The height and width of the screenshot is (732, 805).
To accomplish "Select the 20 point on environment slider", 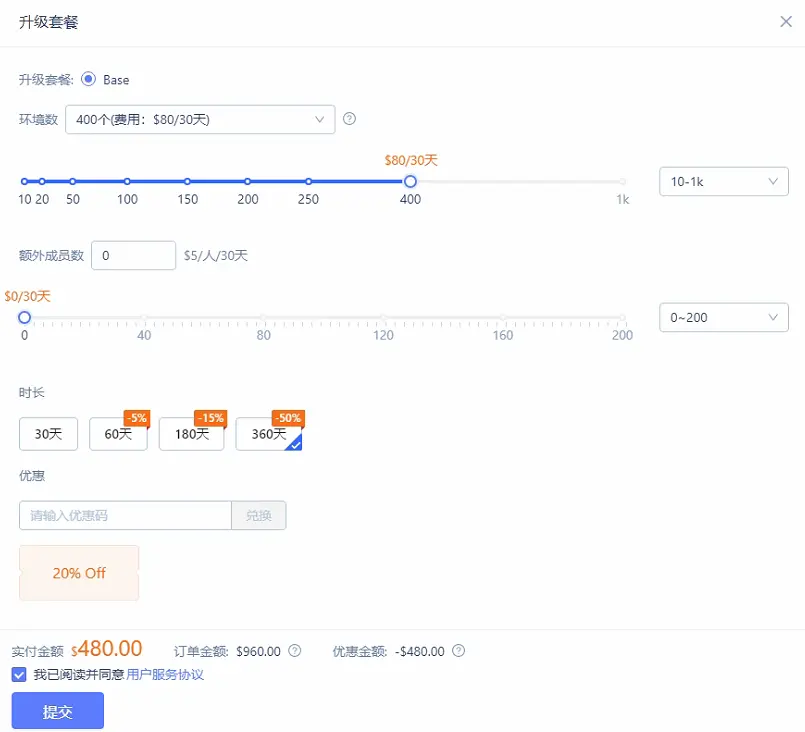I will pos(42,181).
